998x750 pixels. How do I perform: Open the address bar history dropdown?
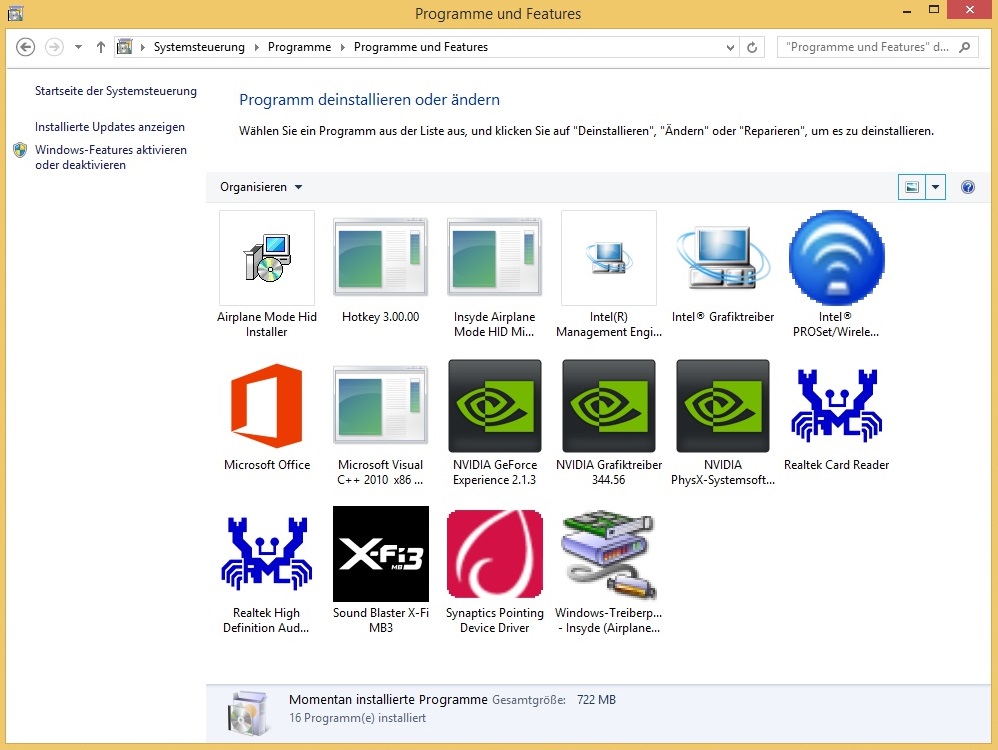point(731,47)
